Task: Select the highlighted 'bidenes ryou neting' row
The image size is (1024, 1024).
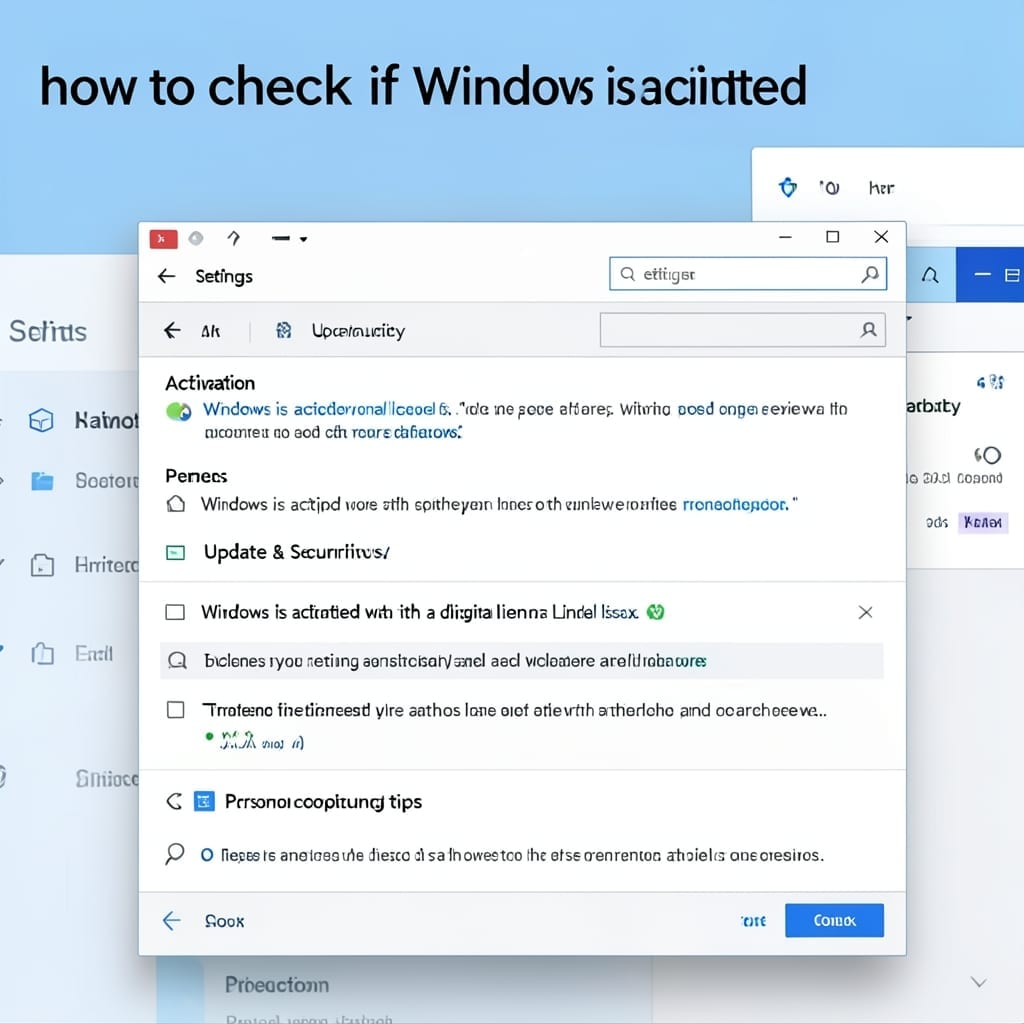Action: tap(522, 661)
